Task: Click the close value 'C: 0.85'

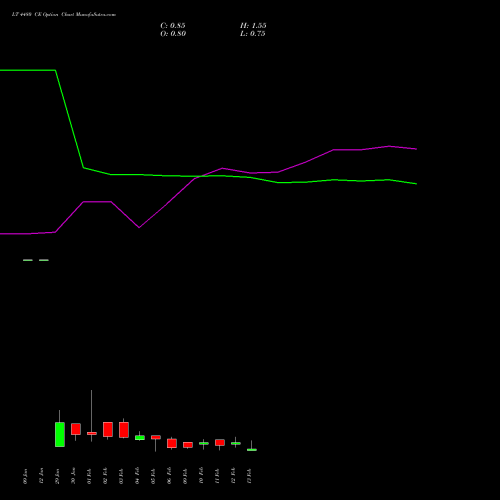Action: pos(173,26)
